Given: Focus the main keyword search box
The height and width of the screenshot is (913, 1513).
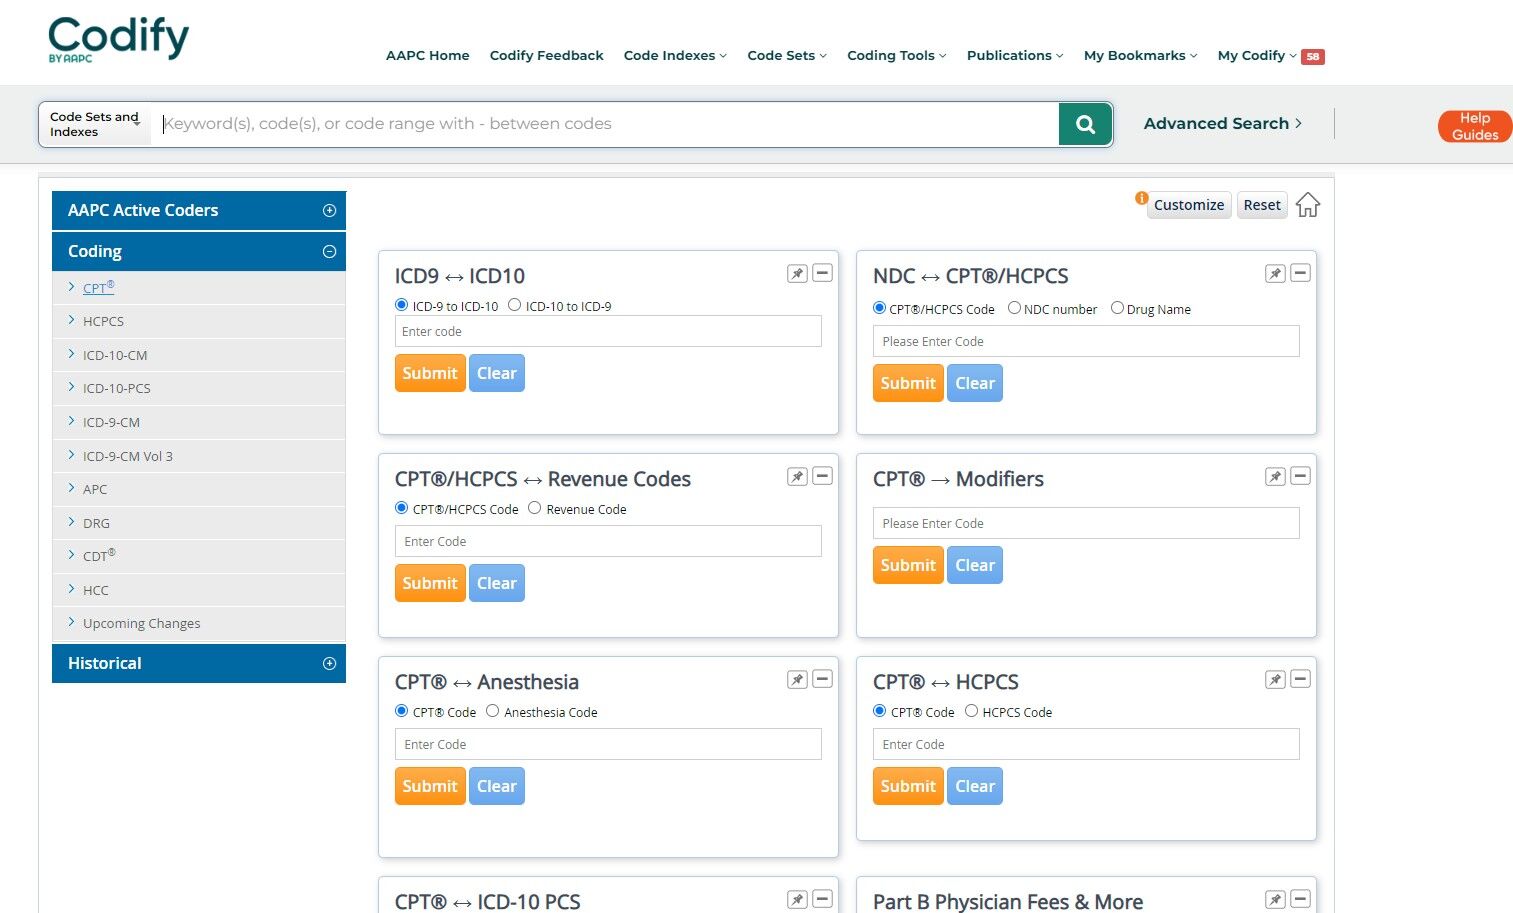Looking at the screenshot, I should point(605,124).
